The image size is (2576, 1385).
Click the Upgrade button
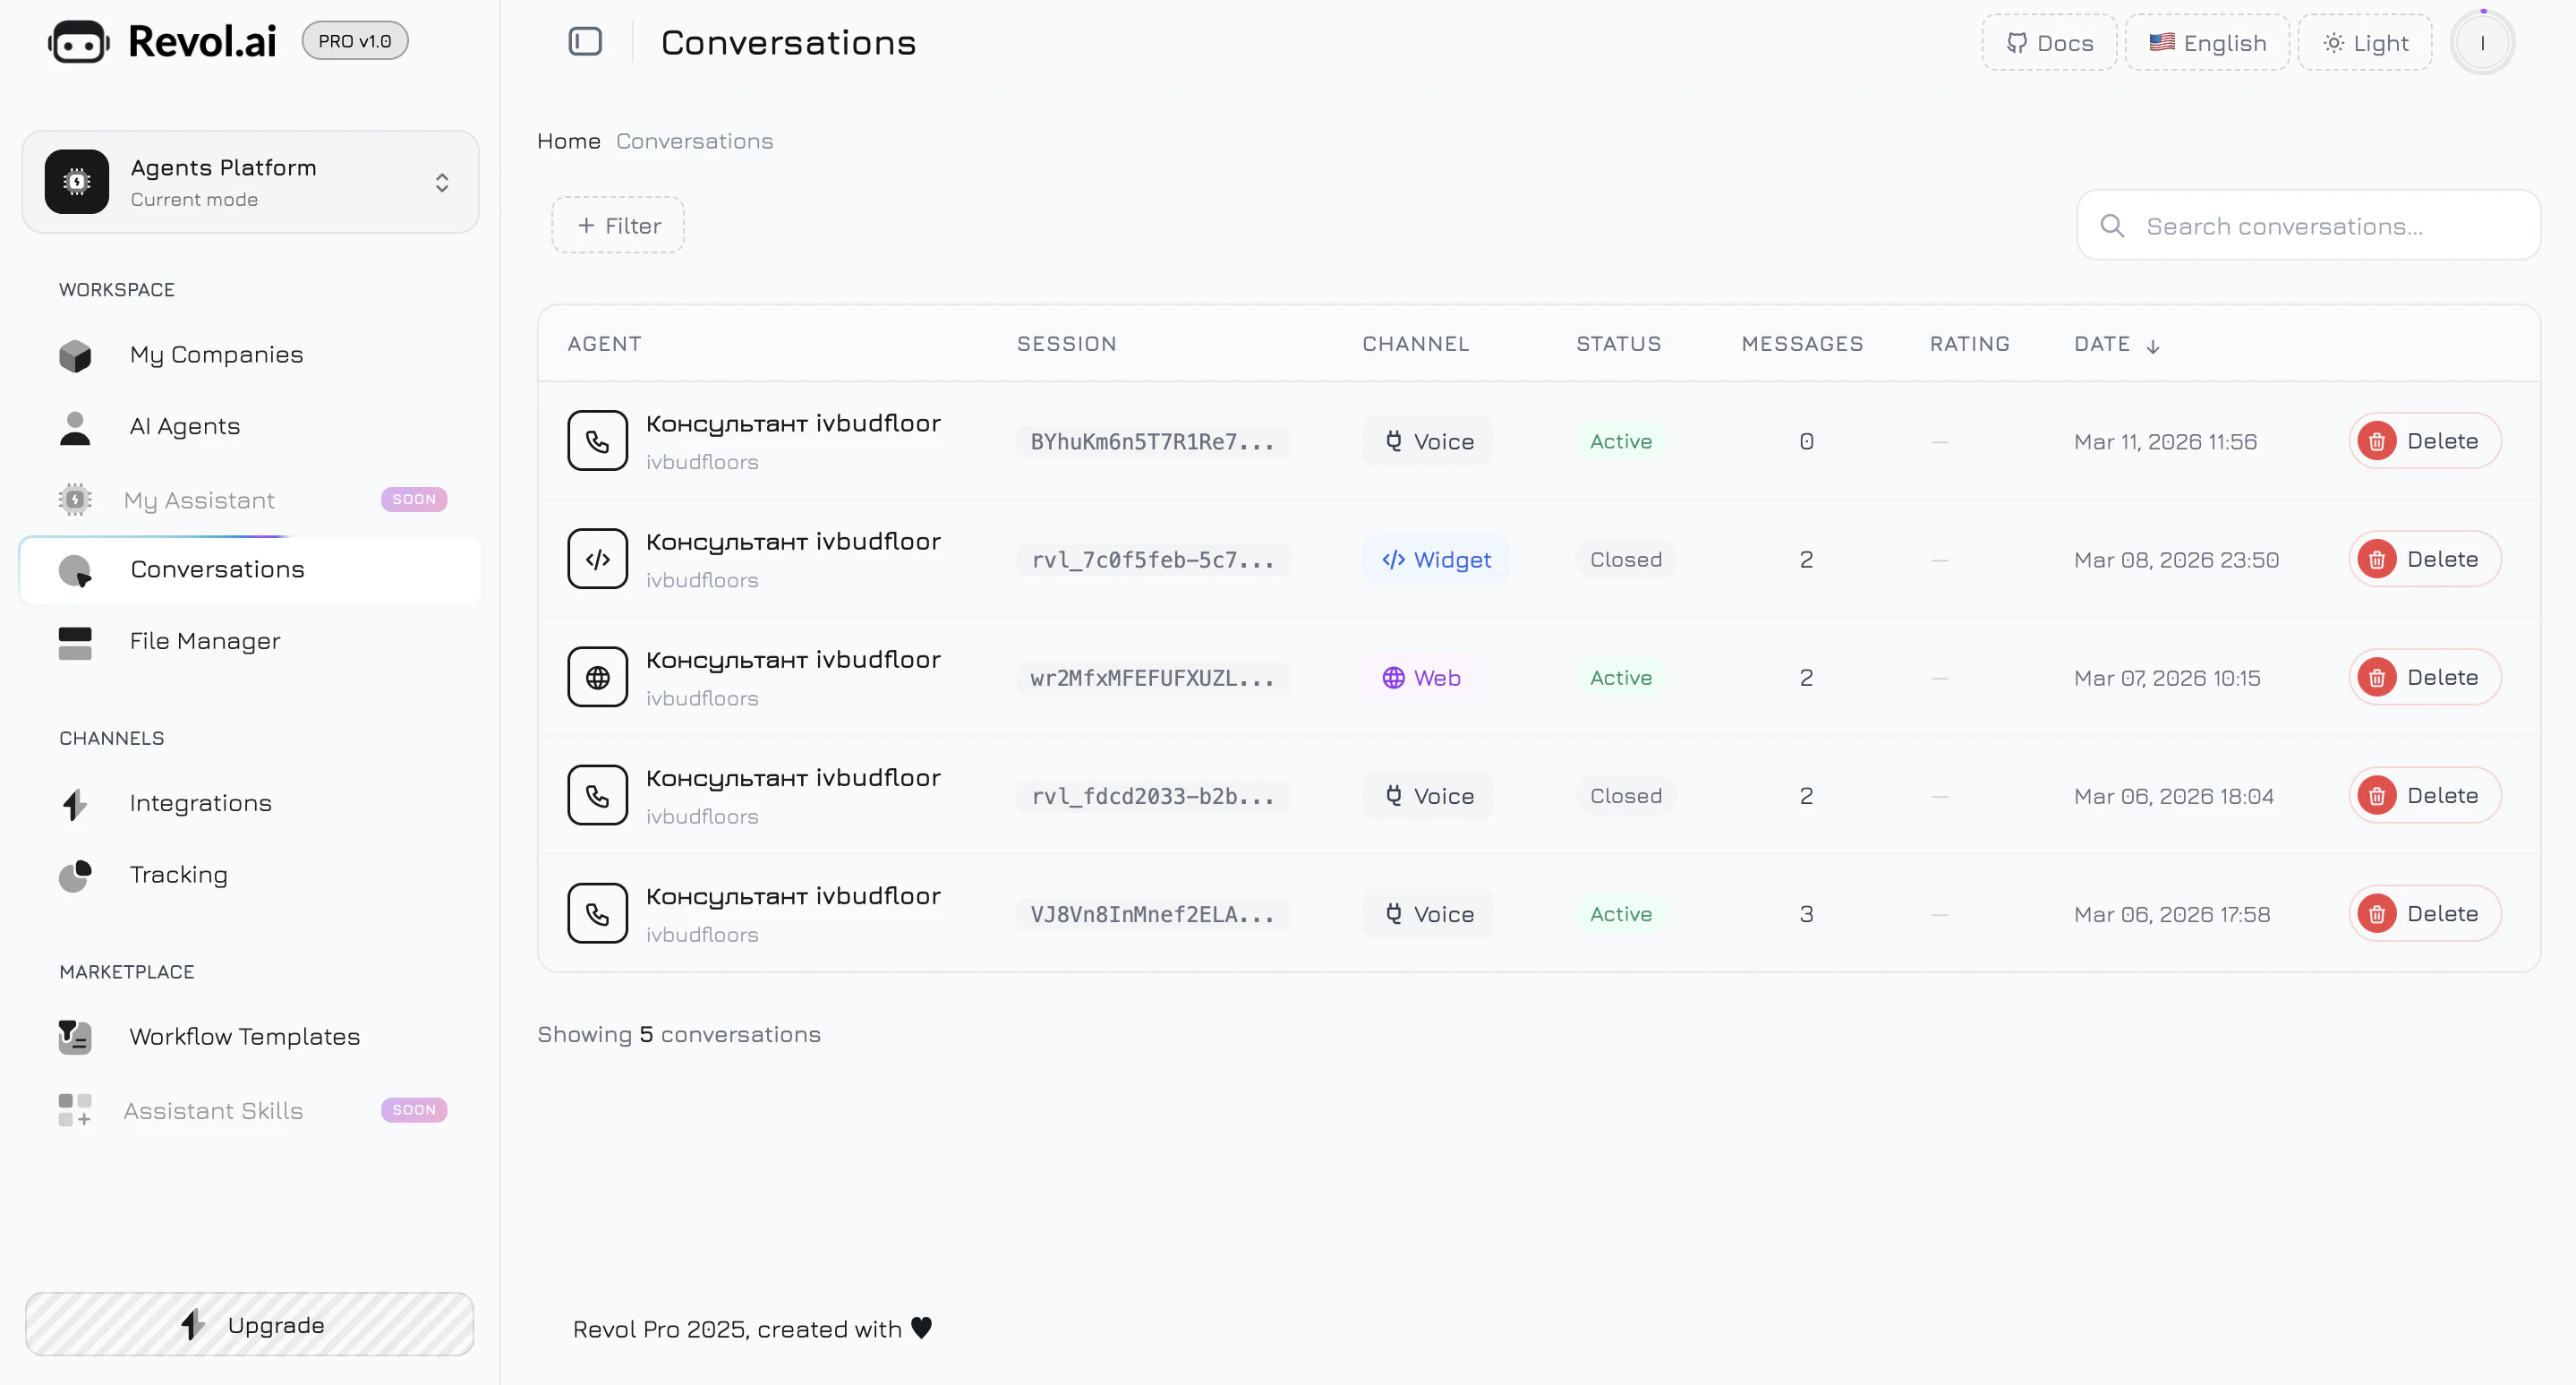click(x=250, y=1324)
